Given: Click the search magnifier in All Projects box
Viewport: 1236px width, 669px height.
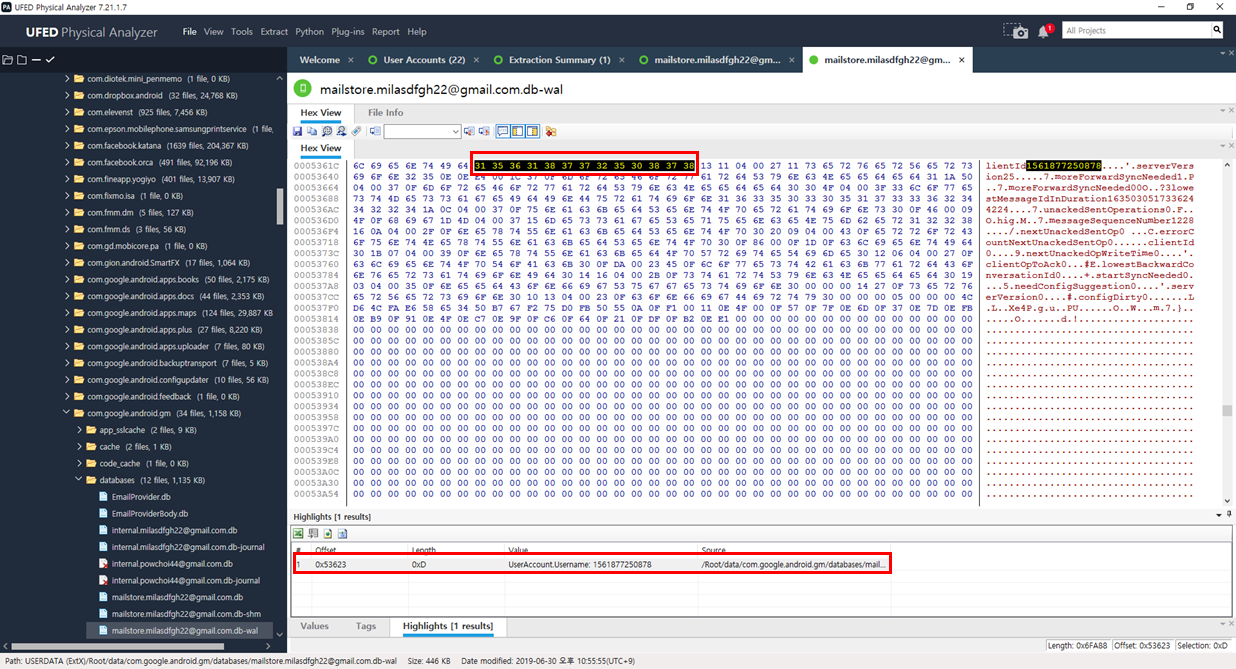Looking at the screenshot, I should tap(1217, 31).
